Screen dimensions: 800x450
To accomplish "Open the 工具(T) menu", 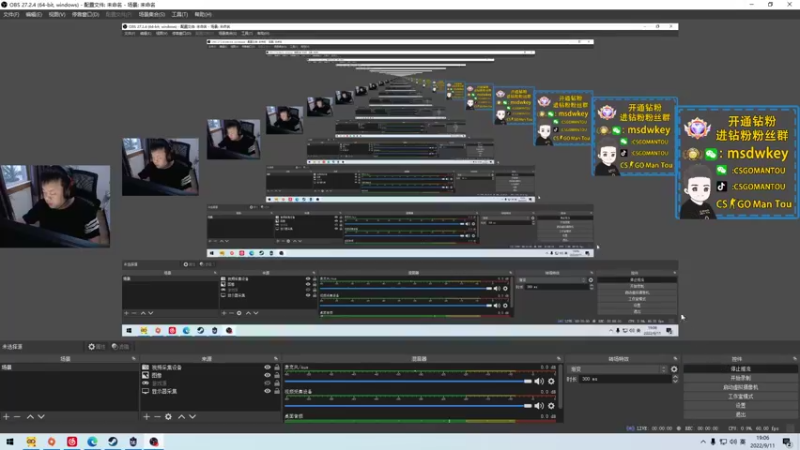I will coord(180,14).
